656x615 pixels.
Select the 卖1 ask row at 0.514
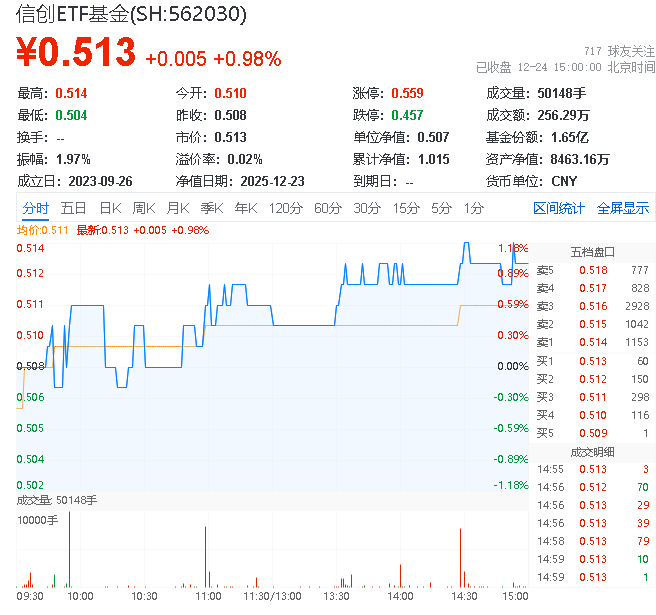coord(592,343)
